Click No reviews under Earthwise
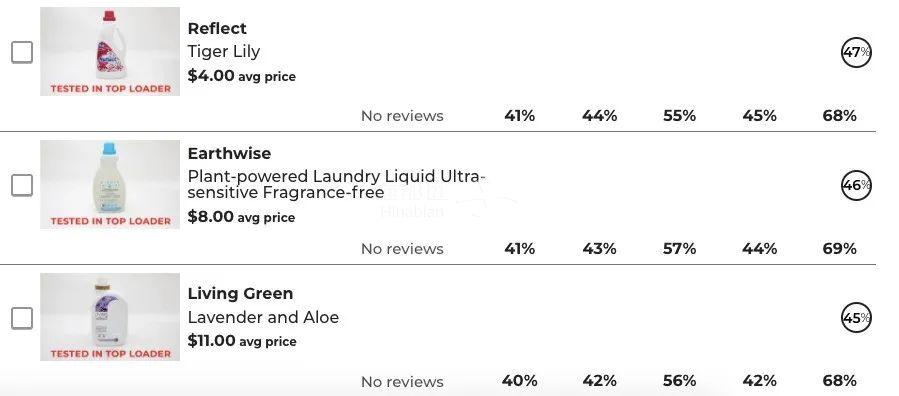 click(x=402, y=249)
